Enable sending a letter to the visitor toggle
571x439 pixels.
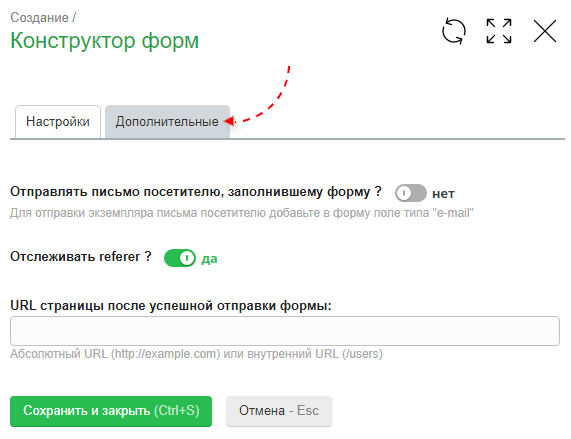[x=411, y=193]
